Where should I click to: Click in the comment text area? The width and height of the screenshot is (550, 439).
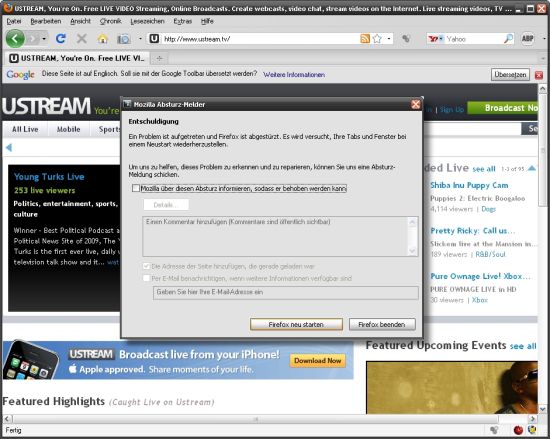point(276,237)
